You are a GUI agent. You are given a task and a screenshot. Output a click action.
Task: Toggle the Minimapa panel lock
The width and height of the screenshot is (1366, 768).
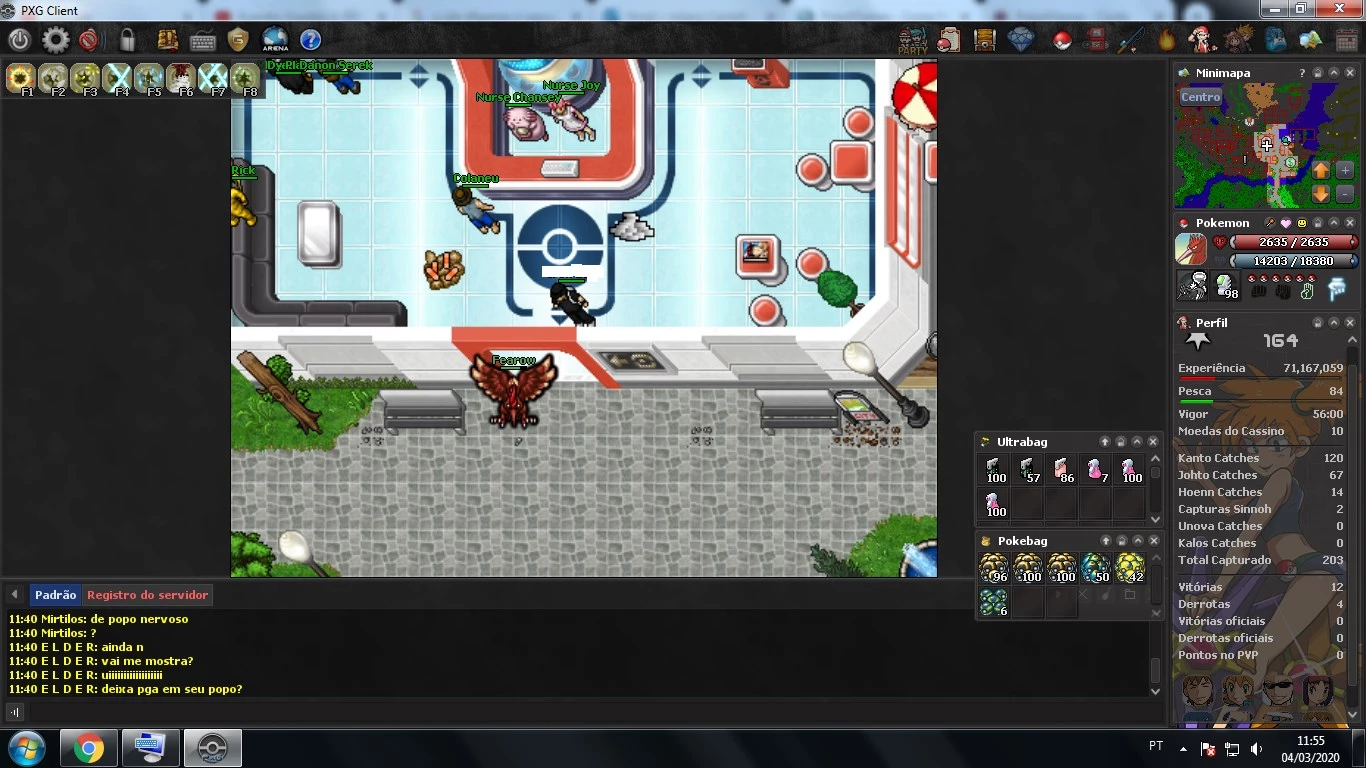click(1318, 73)
